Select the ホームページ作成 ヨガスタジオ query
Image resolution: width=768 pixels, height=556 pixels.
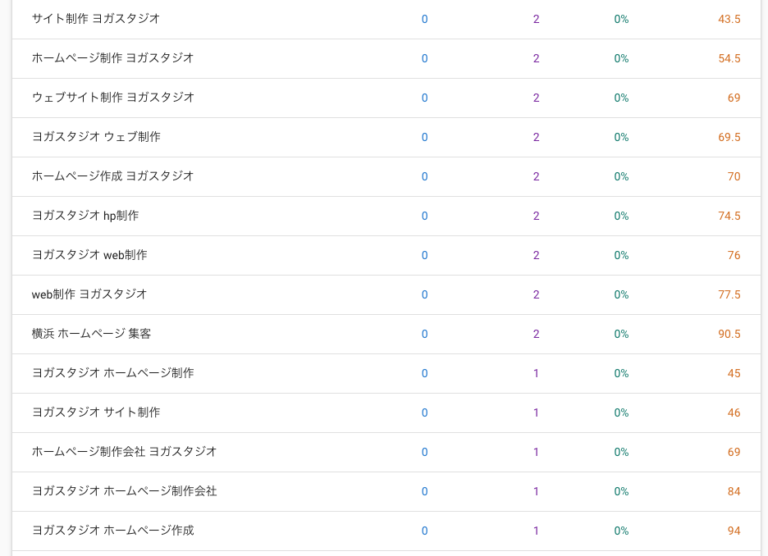click(113, 176)
